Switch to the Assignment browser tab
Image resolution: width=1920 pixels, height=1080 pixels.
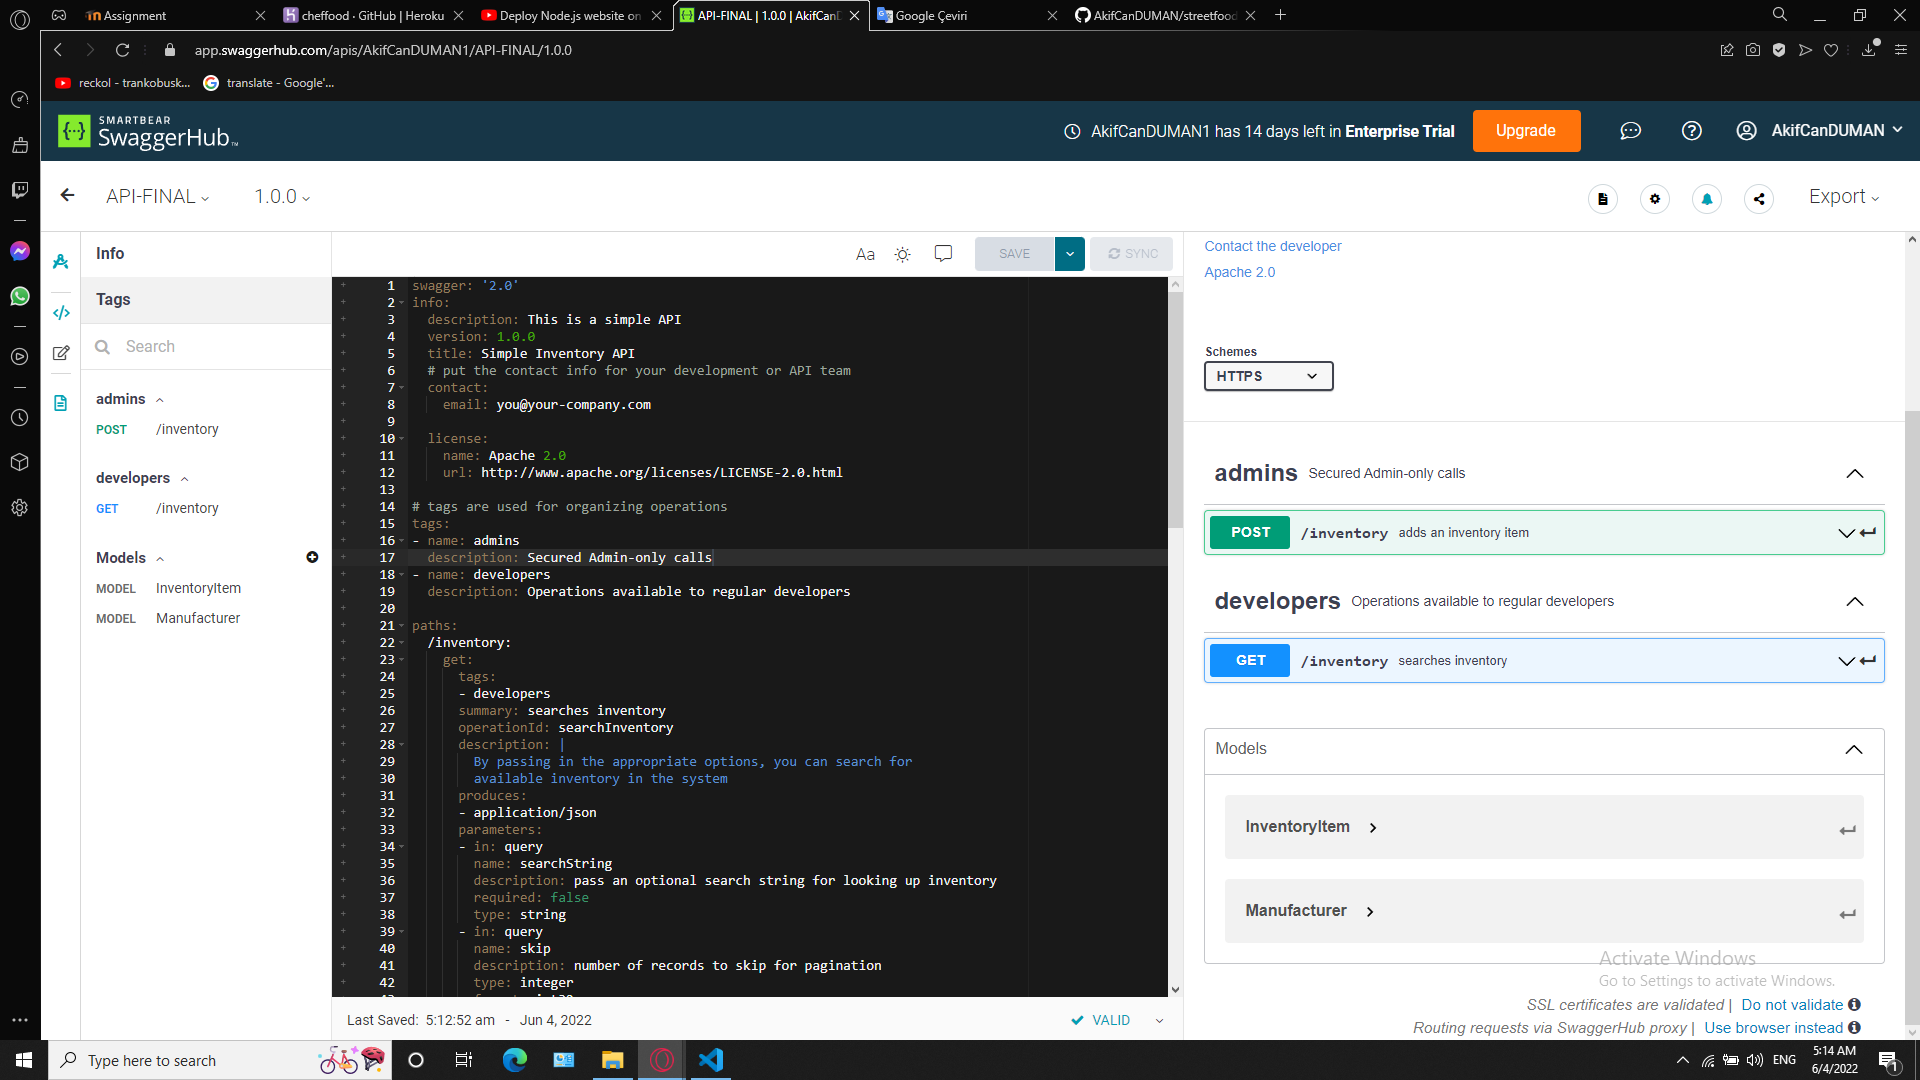pyautogui.click(x=135, y=15)
